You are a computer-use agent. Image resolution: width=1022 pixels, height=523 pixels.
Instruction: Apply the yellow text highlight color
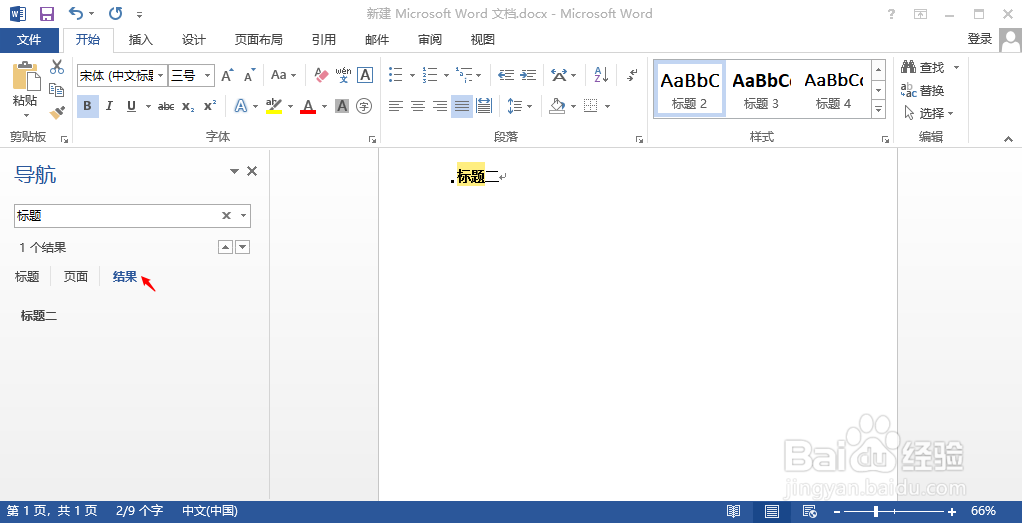point(274,106)
